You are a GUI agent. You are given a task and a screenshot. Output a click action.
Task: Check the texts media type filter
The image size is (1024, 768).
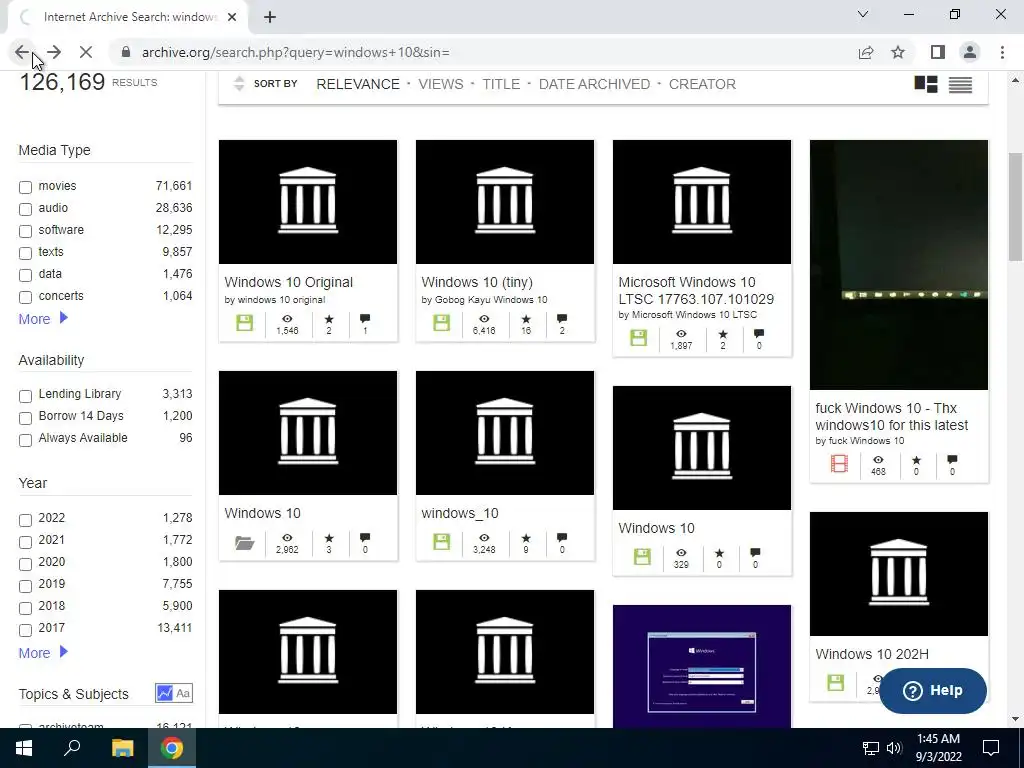click(x=25, y=253)
